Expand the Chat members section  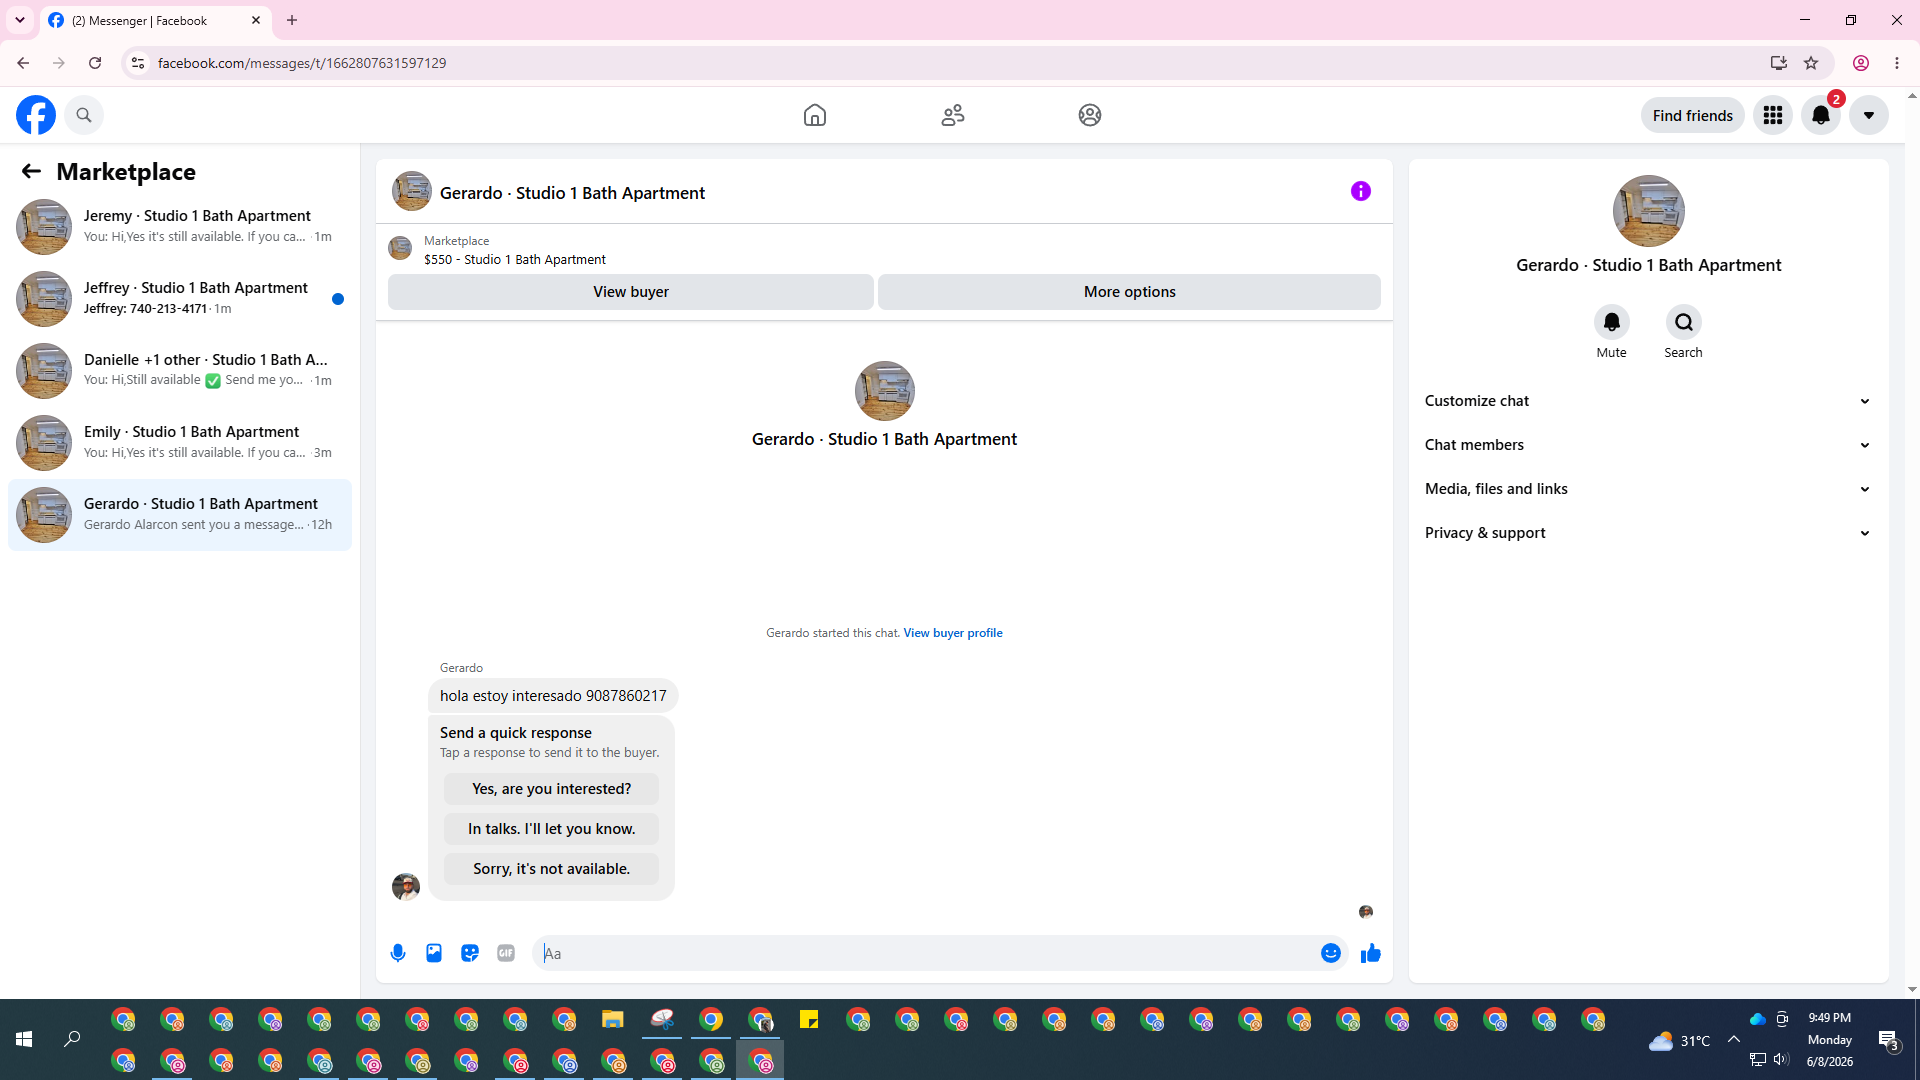[1649, 445]
